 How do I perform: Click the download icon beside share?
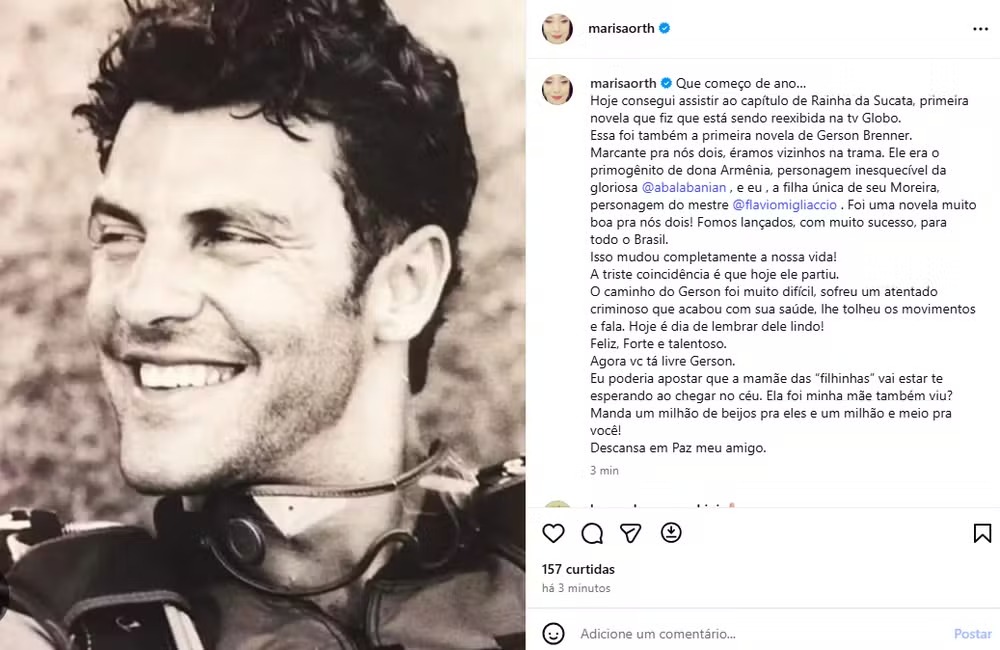click(671, 533)
